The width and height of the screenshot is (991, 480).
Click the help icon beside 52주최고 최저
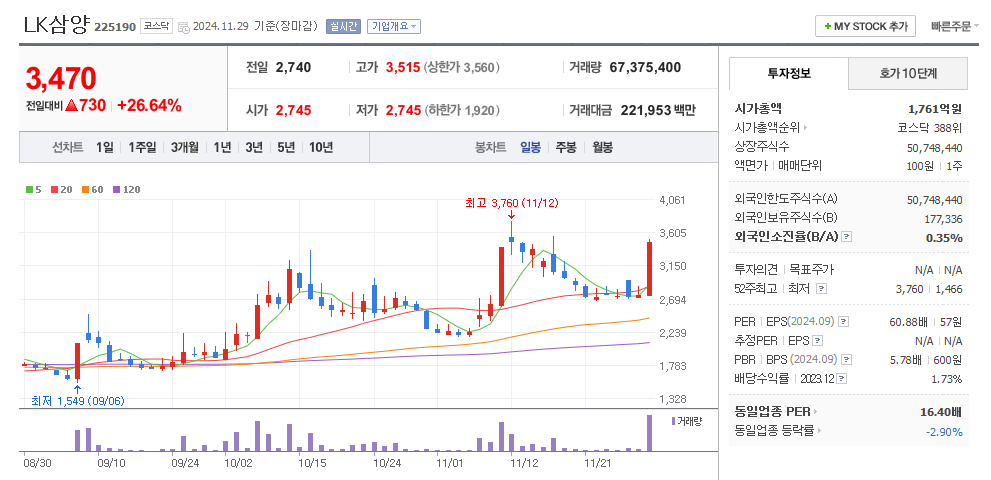pos(821,288)
